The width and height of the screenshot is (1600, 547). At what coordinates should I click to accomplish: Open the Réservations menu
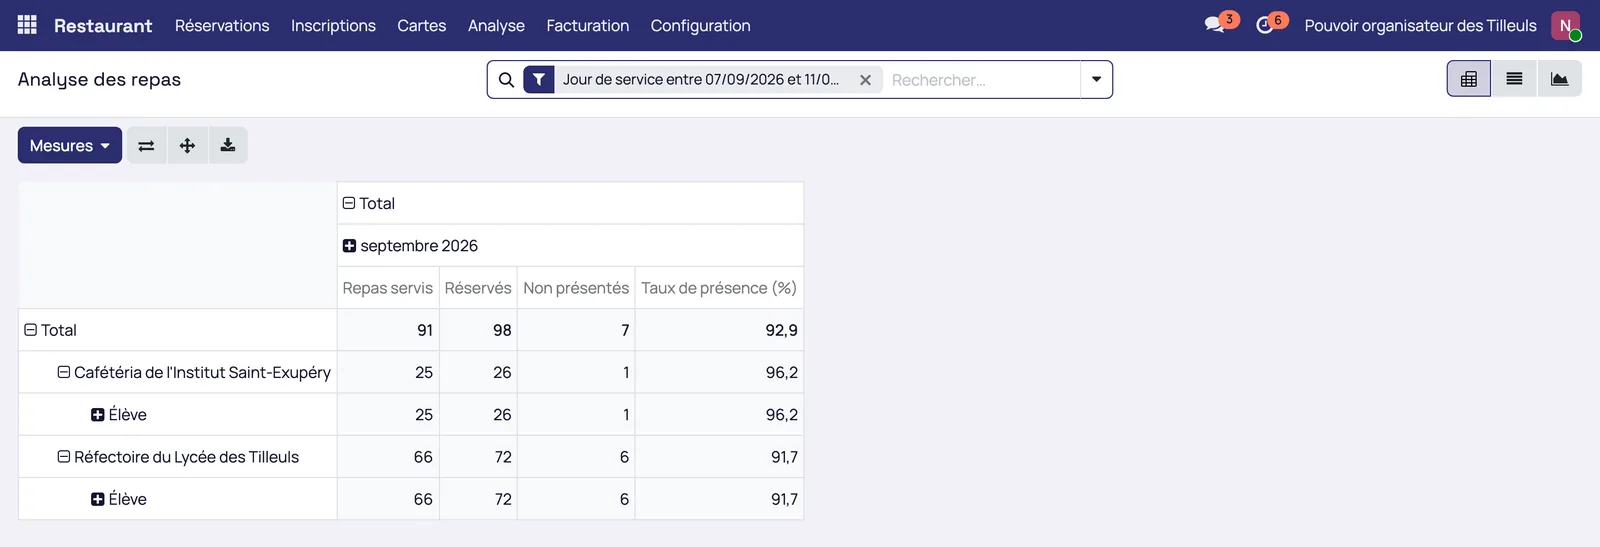click(x=222, y=25)
